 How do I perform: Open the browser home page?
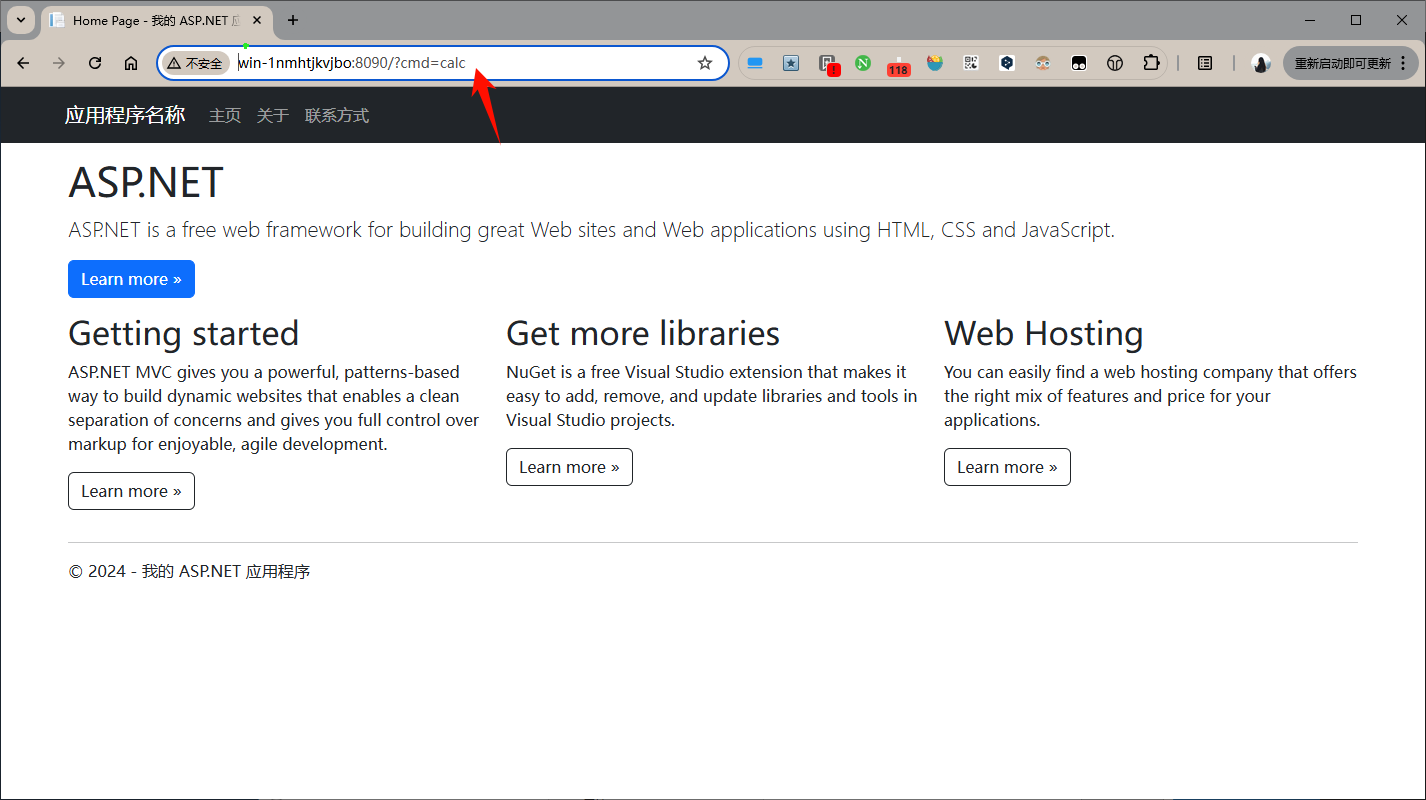131,63
